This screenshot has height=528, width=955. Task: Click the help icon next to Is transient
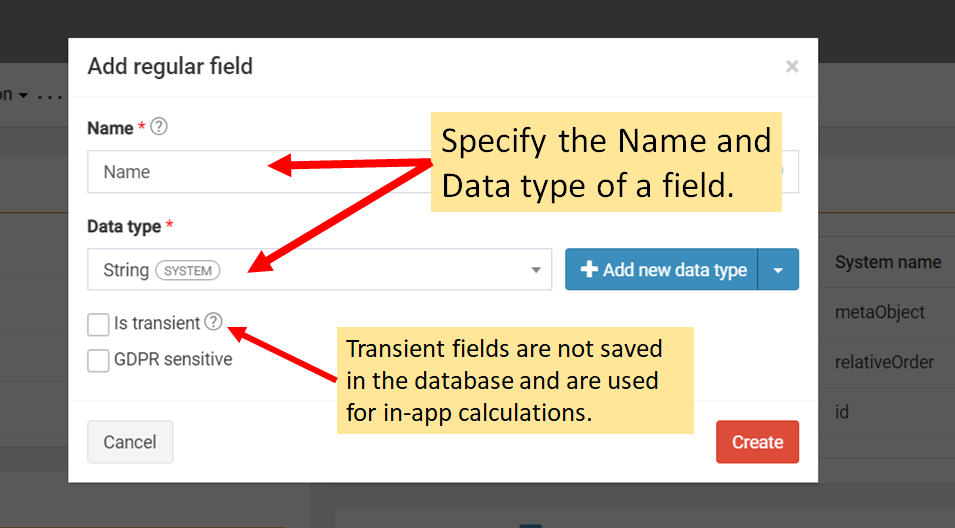coord(213,322)
